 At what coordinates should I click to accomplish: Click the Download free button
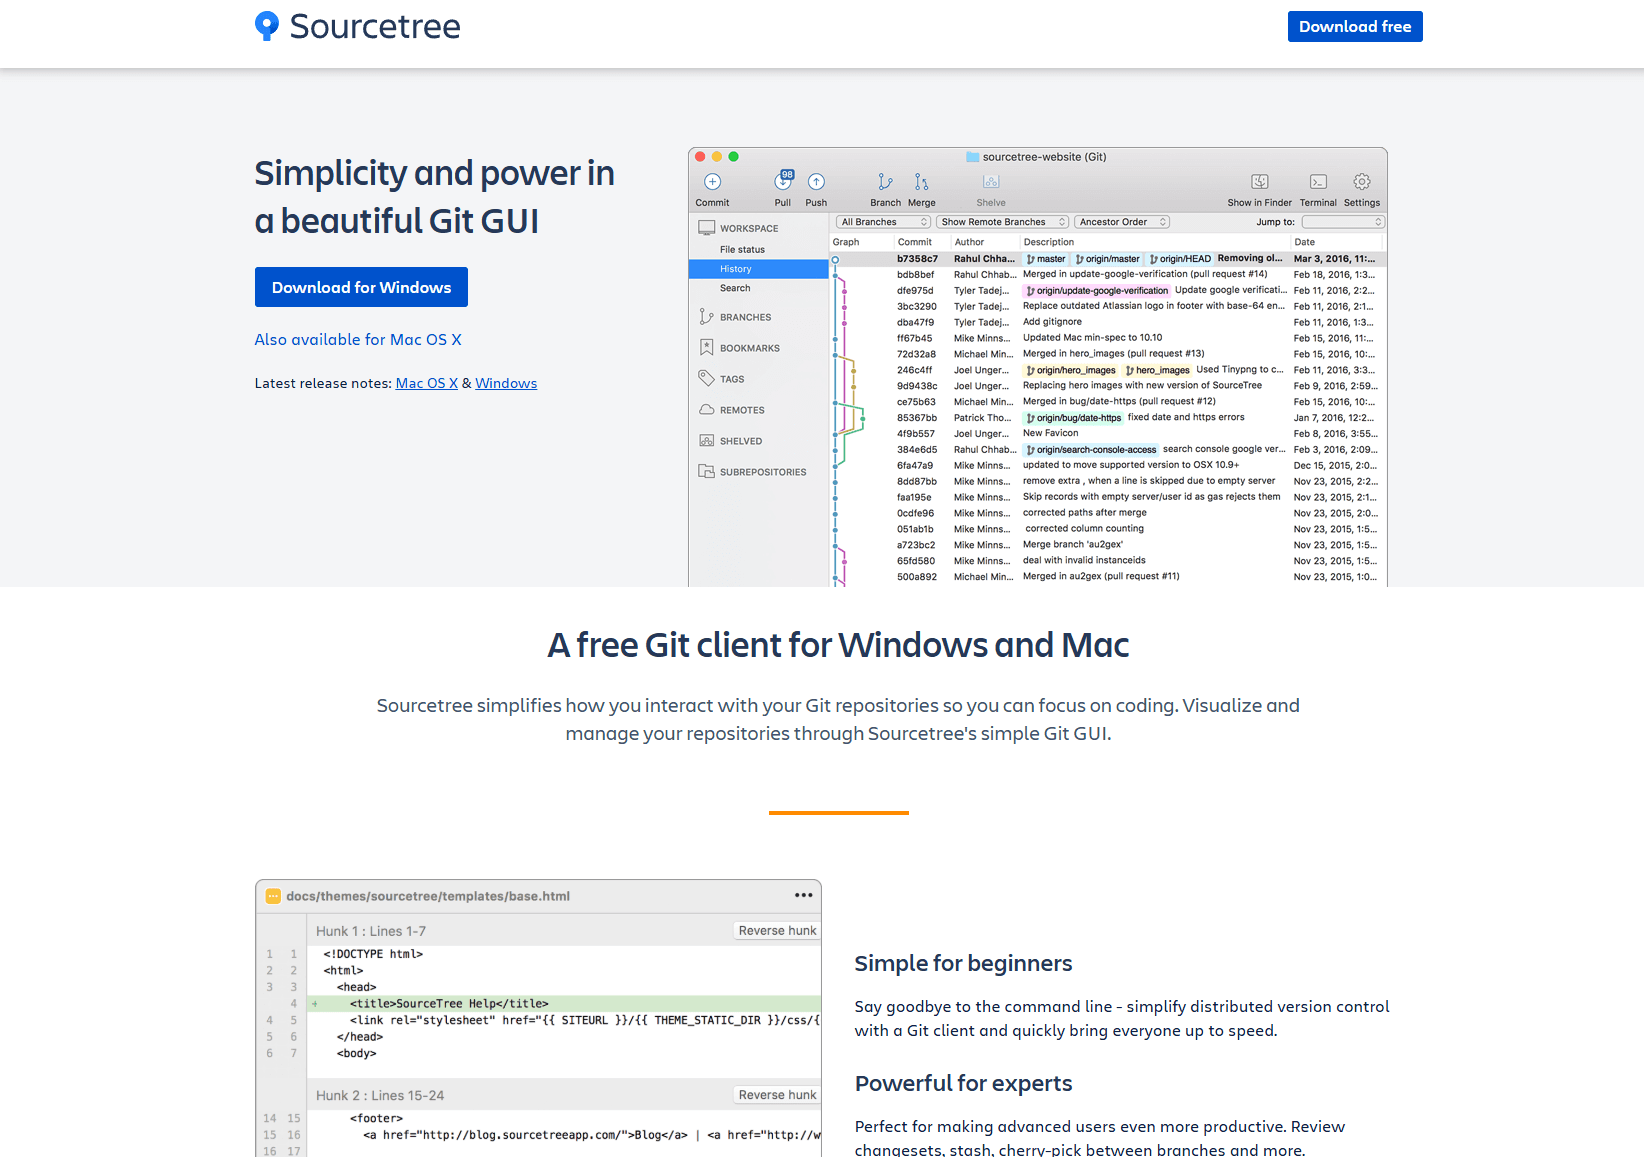click(1355, 27)
